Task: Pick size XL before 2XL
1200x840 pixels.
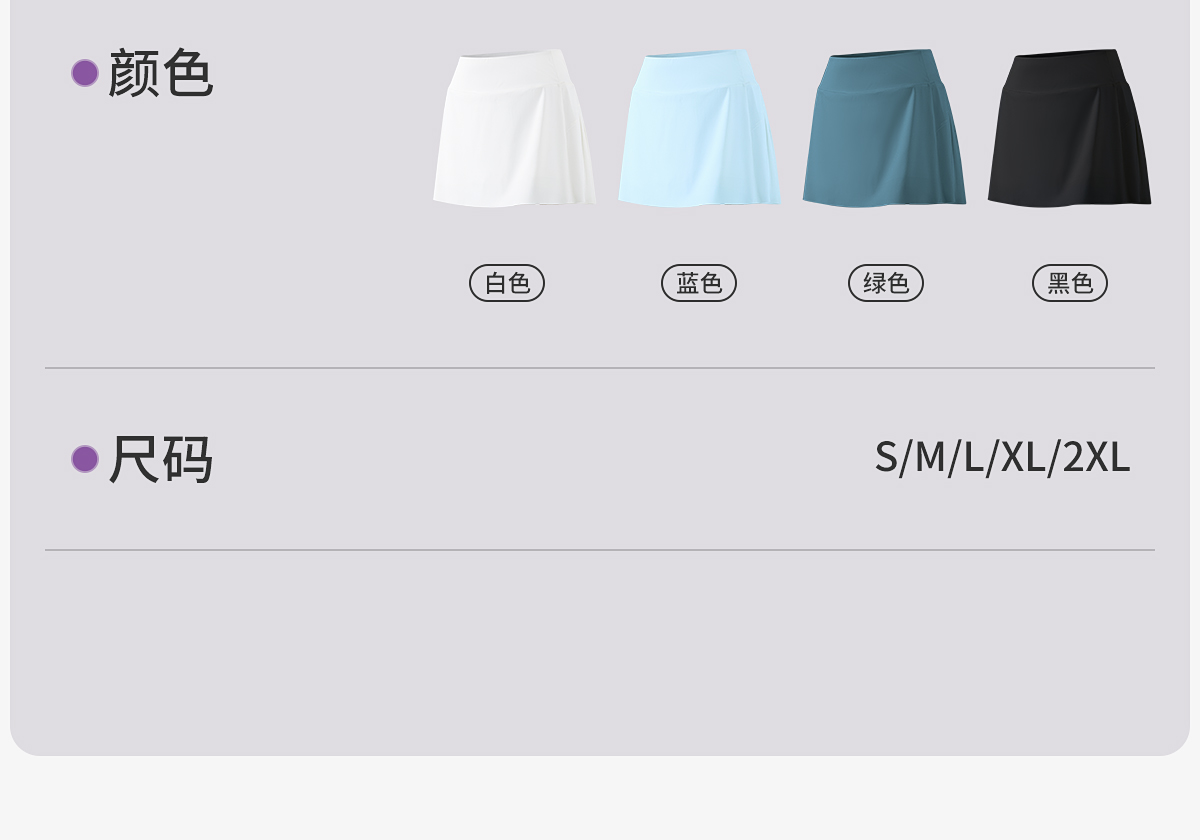Action: click(1023, 457)
